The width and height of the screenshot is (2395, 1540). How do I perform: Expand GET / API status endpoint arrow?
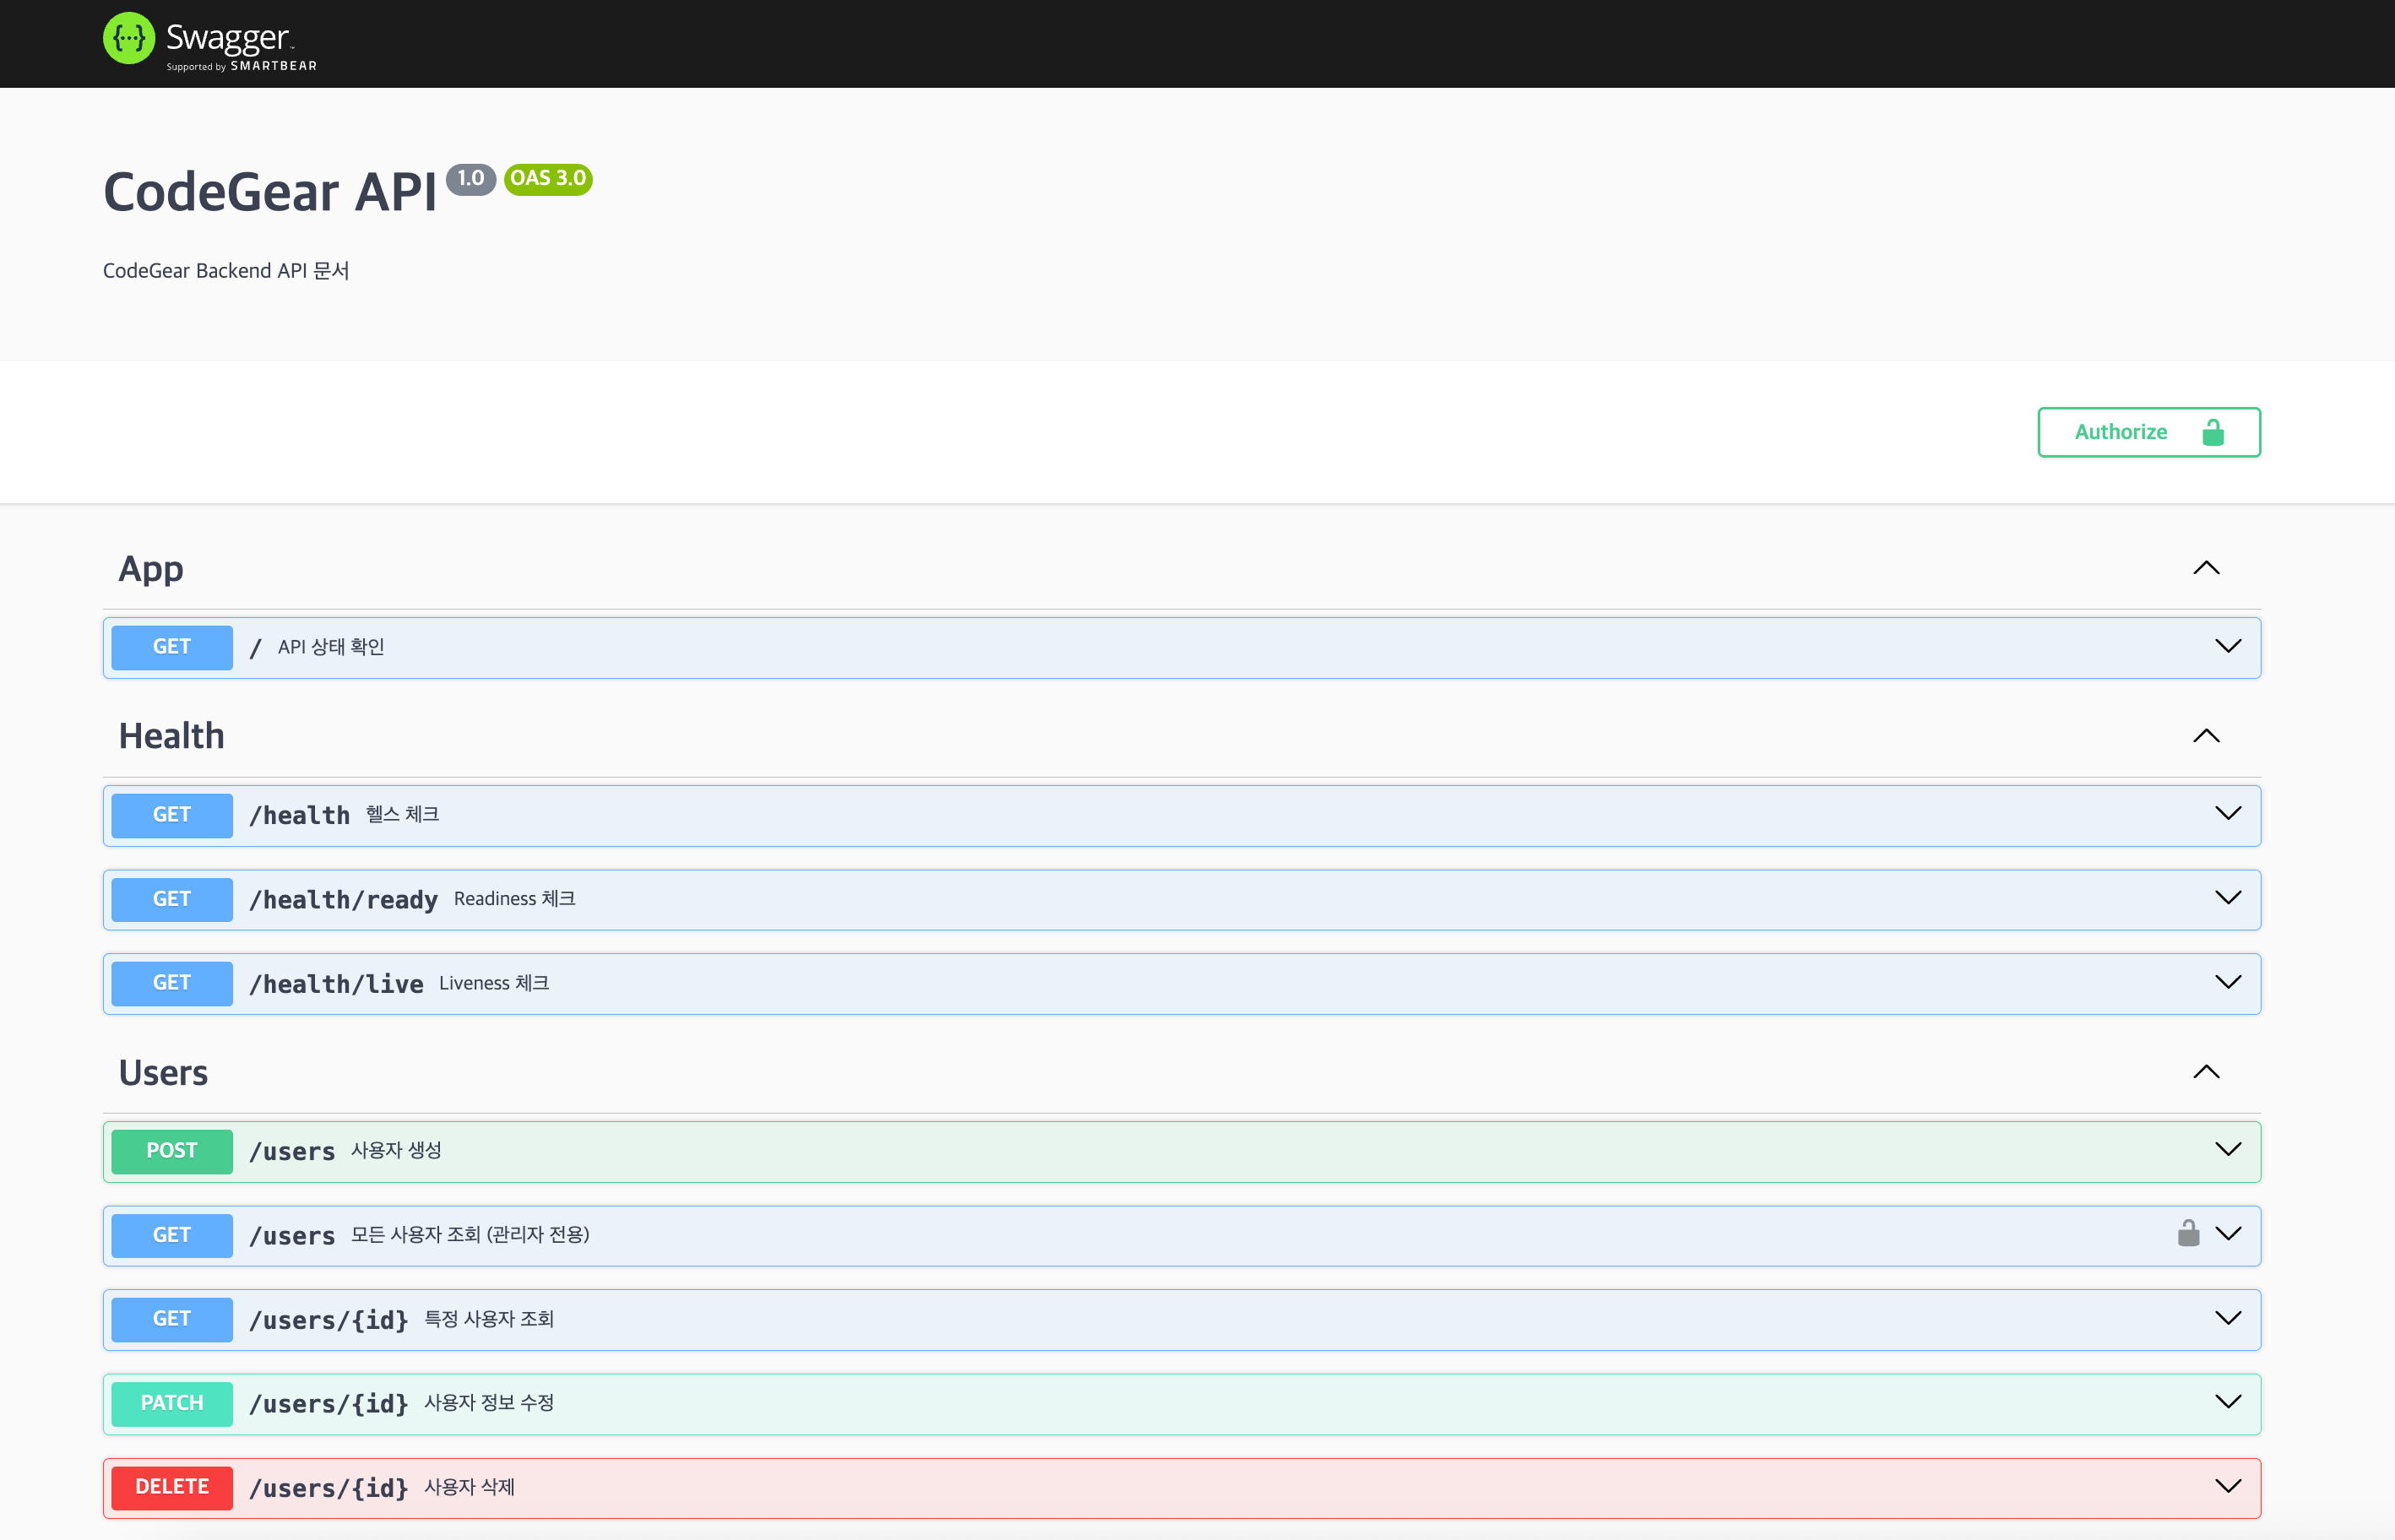(2228, 646)
